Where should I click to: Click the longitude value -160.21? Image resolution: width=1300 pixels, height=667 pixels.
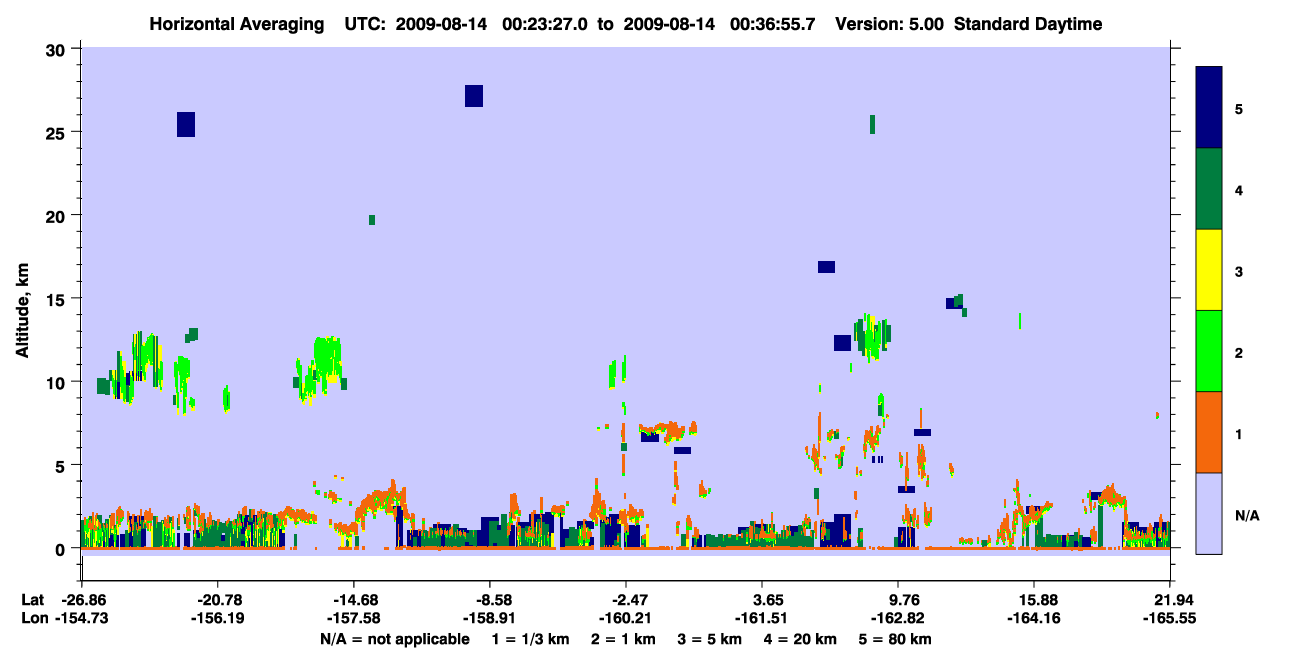click(x=626, y=619)
